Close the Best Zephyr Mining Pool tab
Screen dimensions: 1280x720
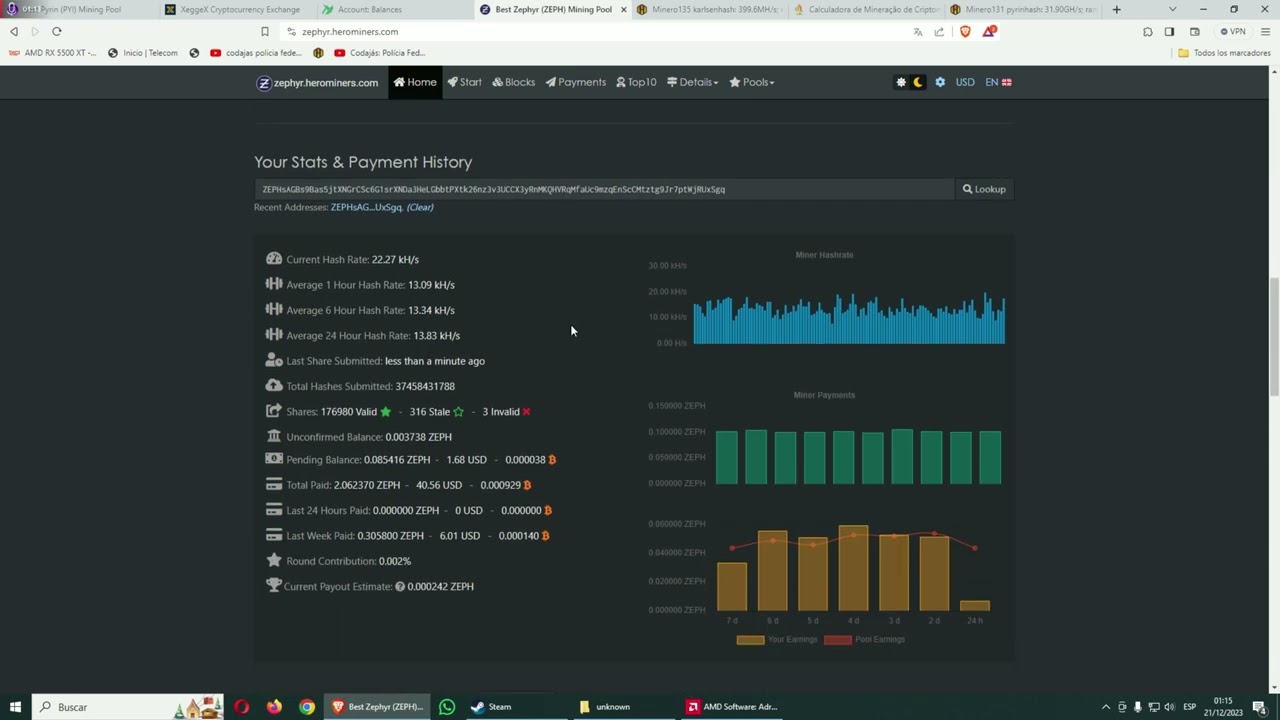click(624, 10)
